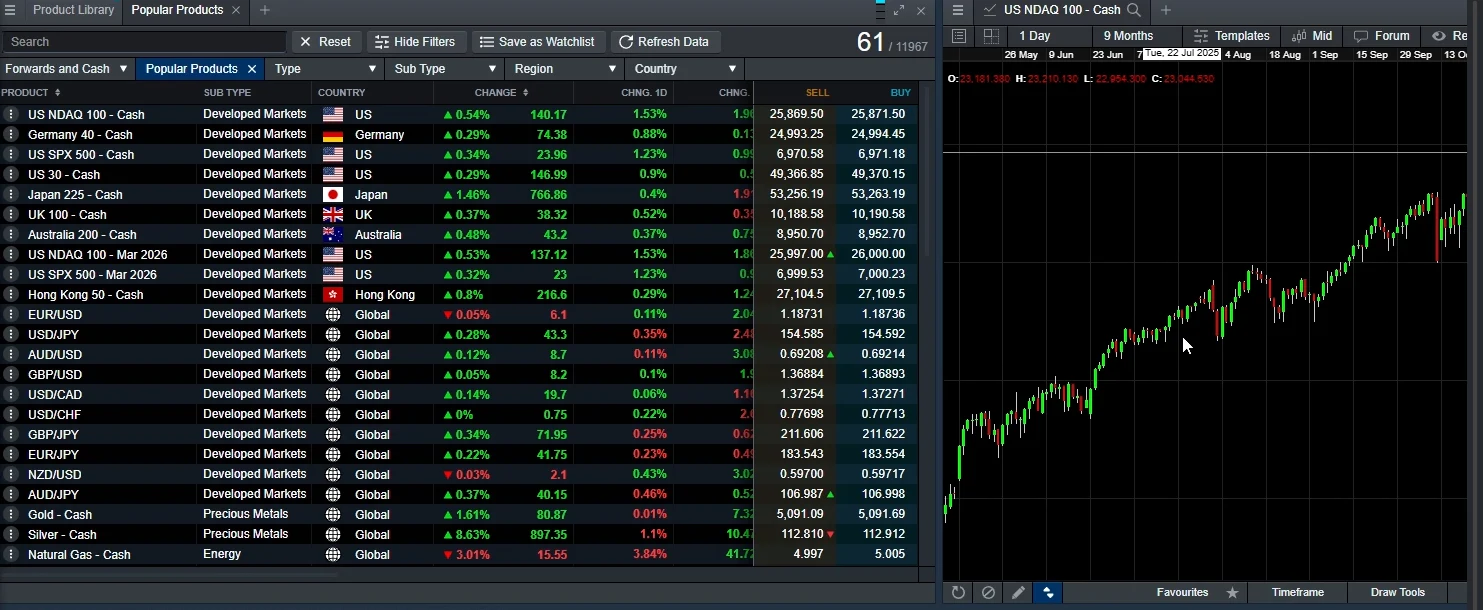Viewport: 1483px width, 610px height.
Task: Expand the product panel with arrows icon
Action: (899, 10)
